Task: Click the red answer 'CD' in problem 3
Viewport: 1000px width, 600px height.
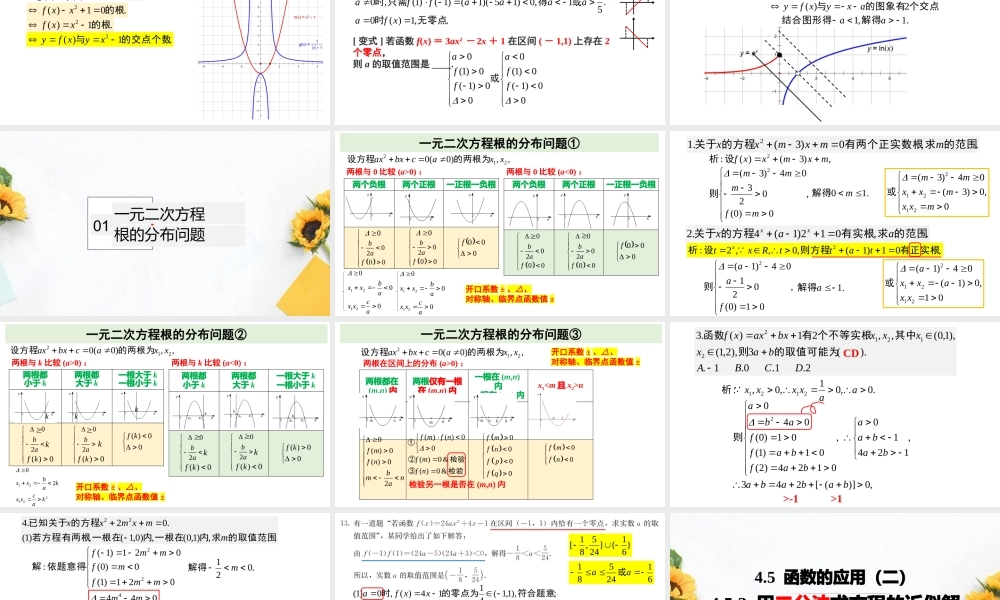Action: pos(851,353)
